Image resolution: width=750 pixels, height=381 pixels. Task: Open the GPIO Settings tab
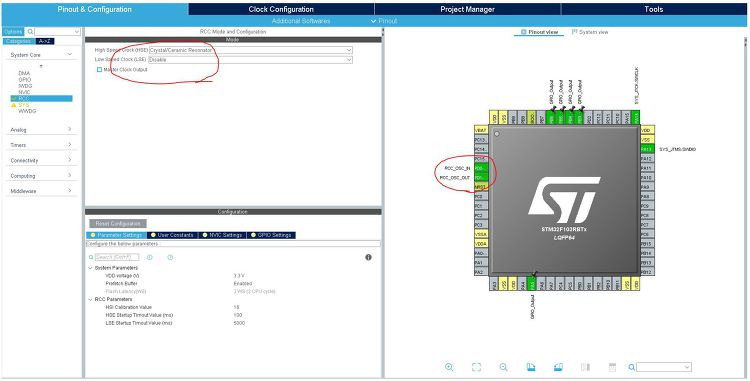[271, 235]
